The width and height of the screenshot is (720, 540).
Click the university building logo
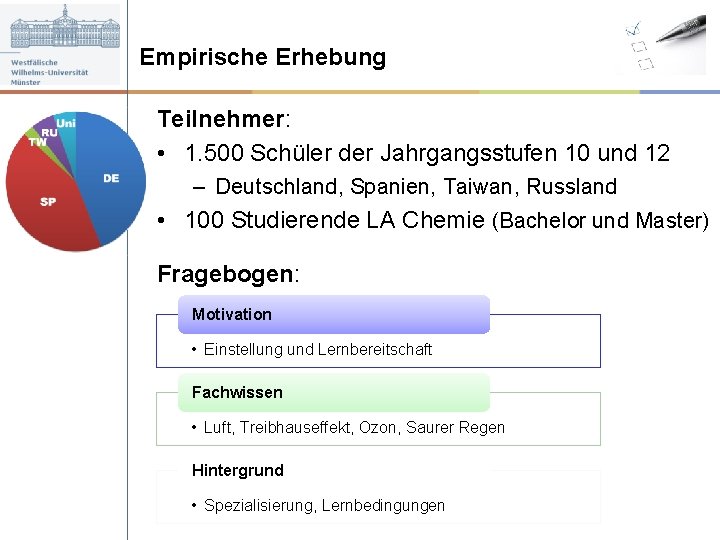click(x=65, y=28)
